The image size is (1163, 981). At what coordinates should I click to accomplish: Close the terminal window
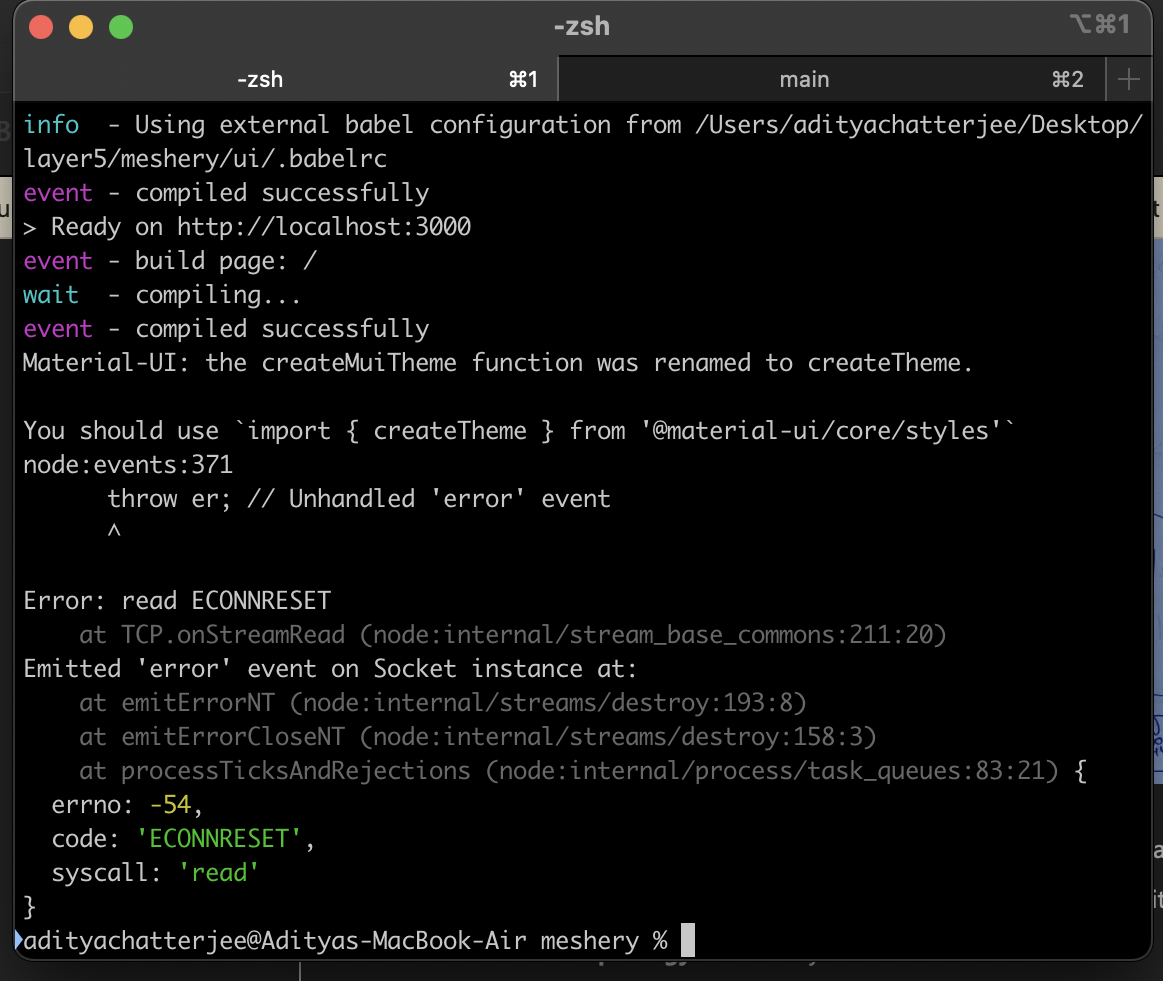click(x=40, y=27)
